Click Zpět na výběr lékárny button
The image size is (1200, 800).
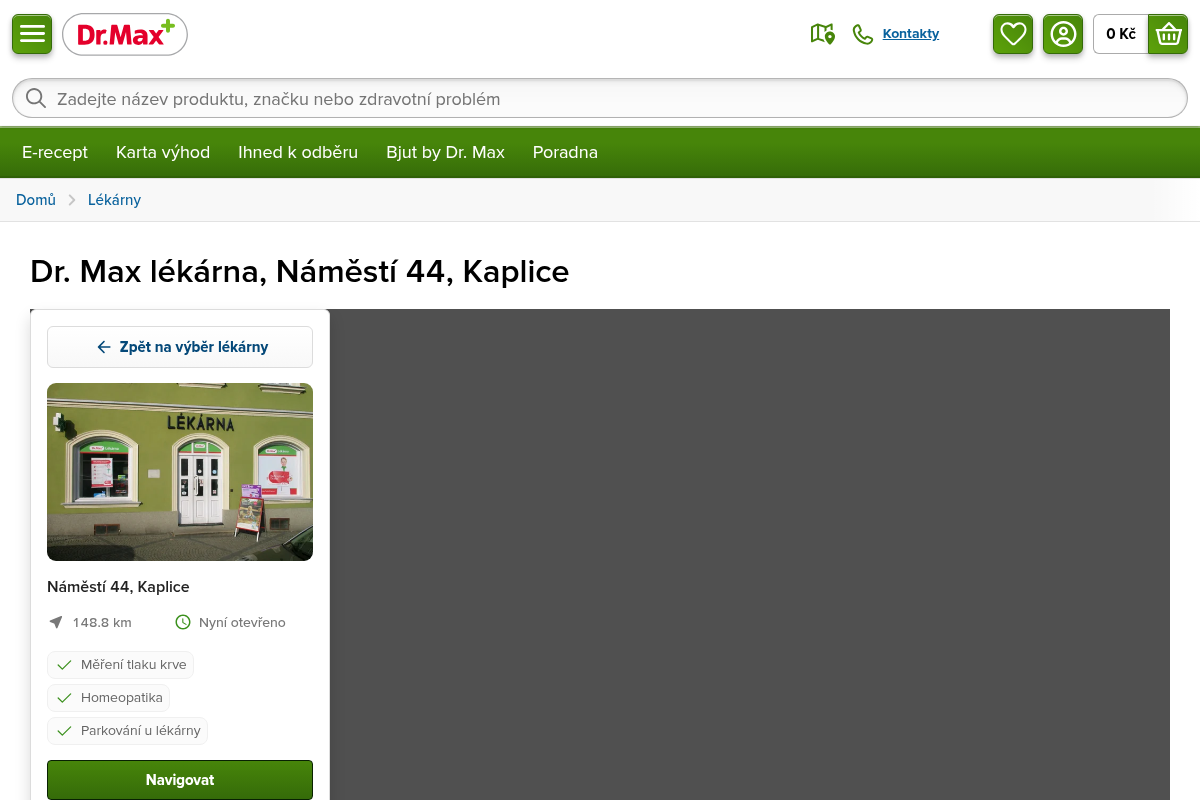pos(180,347)
